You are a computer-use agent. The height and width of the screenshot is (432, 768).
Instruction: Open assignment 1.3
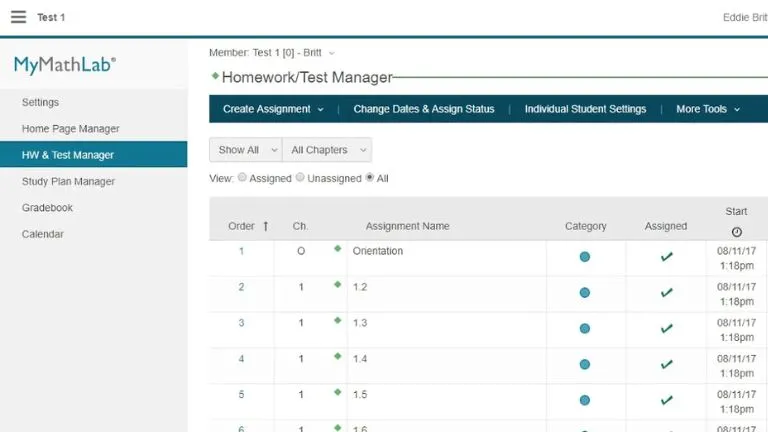click(360, 323)
